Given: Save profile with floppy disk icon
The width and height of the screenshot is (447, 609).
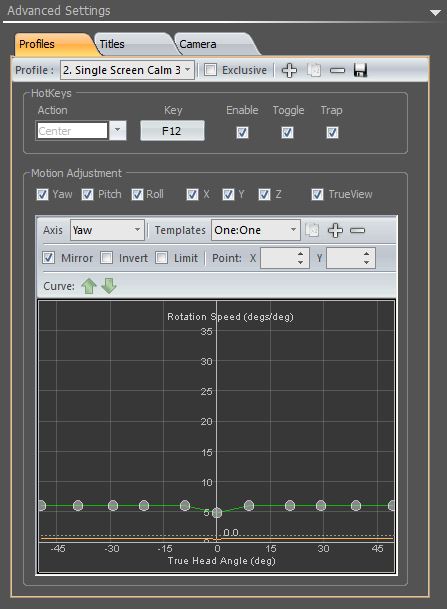Looking at the screenshot, I should [x=360, y=70].
